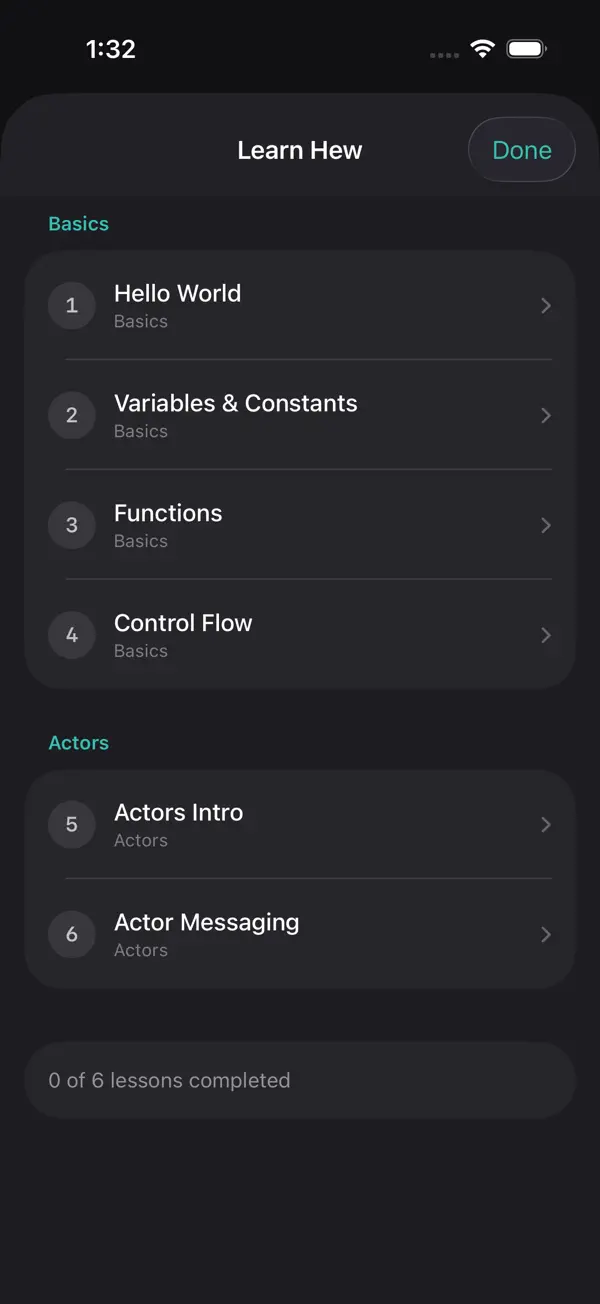600x1304 pixels.
Task: Tap the Wi-Fi status icon
Action: 483,49
